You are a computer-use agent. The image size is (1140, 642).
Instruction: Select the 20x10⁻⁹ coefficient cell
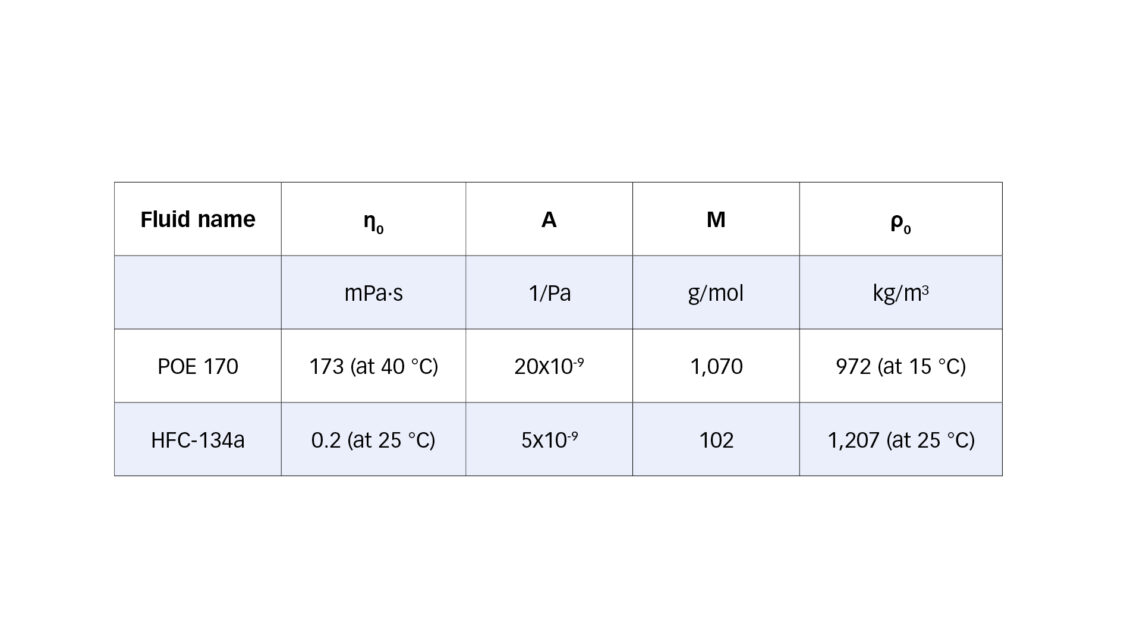tap(549, 366)
